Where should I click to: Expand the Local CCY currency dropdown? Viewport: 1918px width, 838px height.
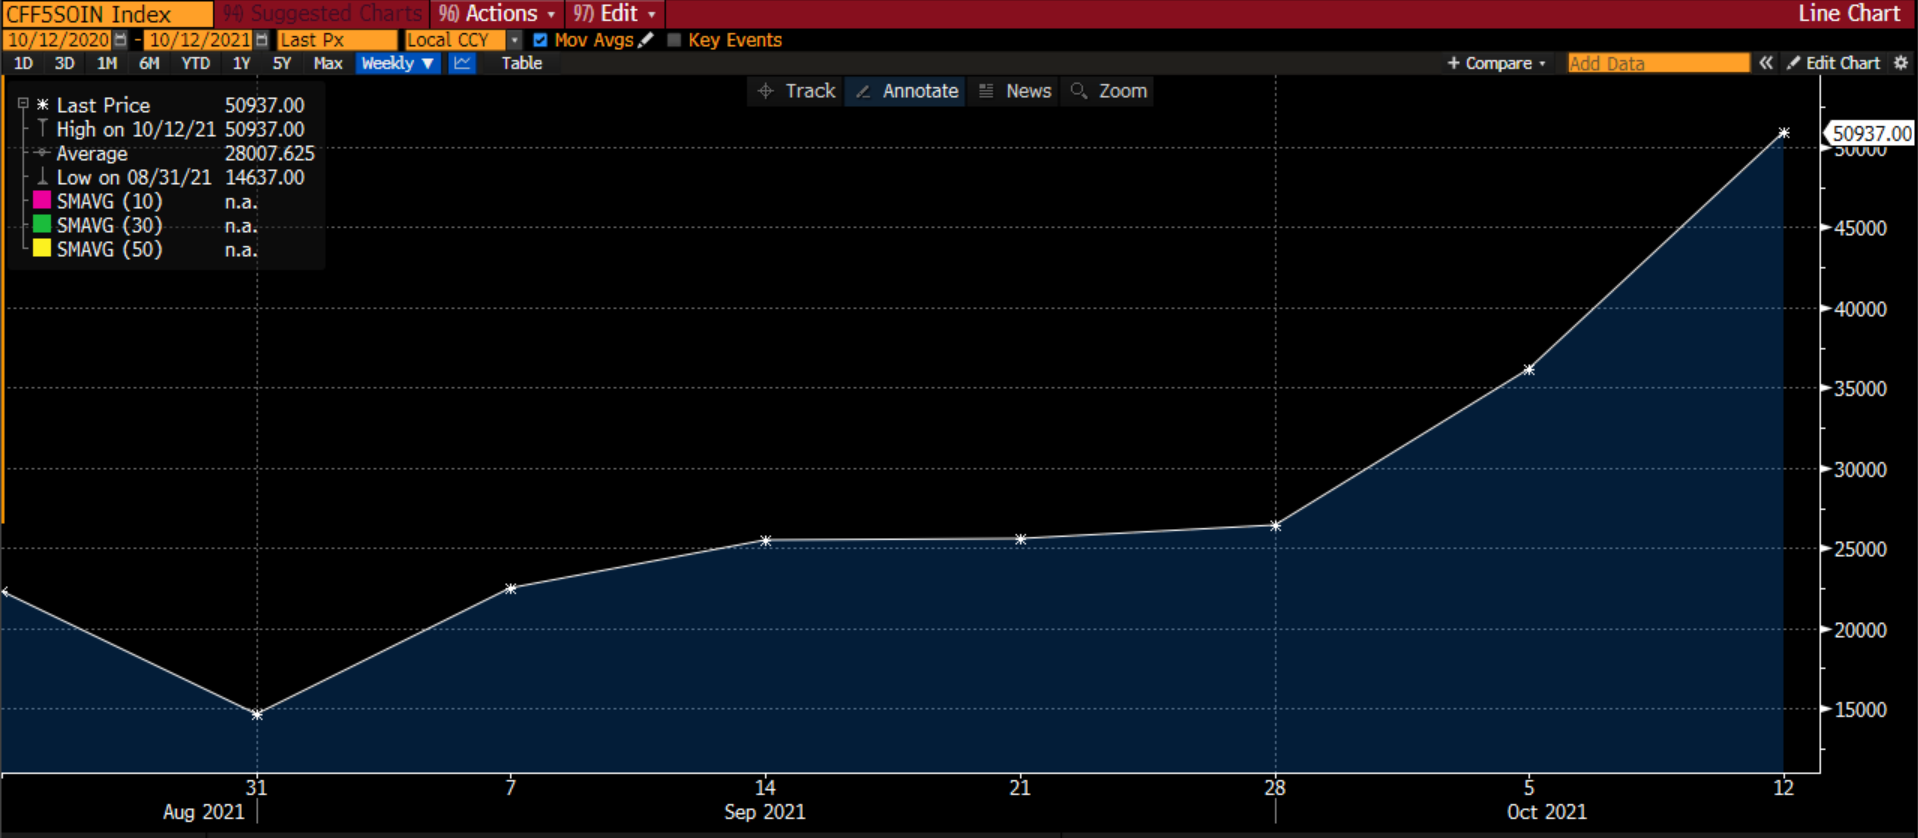click(514, 40)
